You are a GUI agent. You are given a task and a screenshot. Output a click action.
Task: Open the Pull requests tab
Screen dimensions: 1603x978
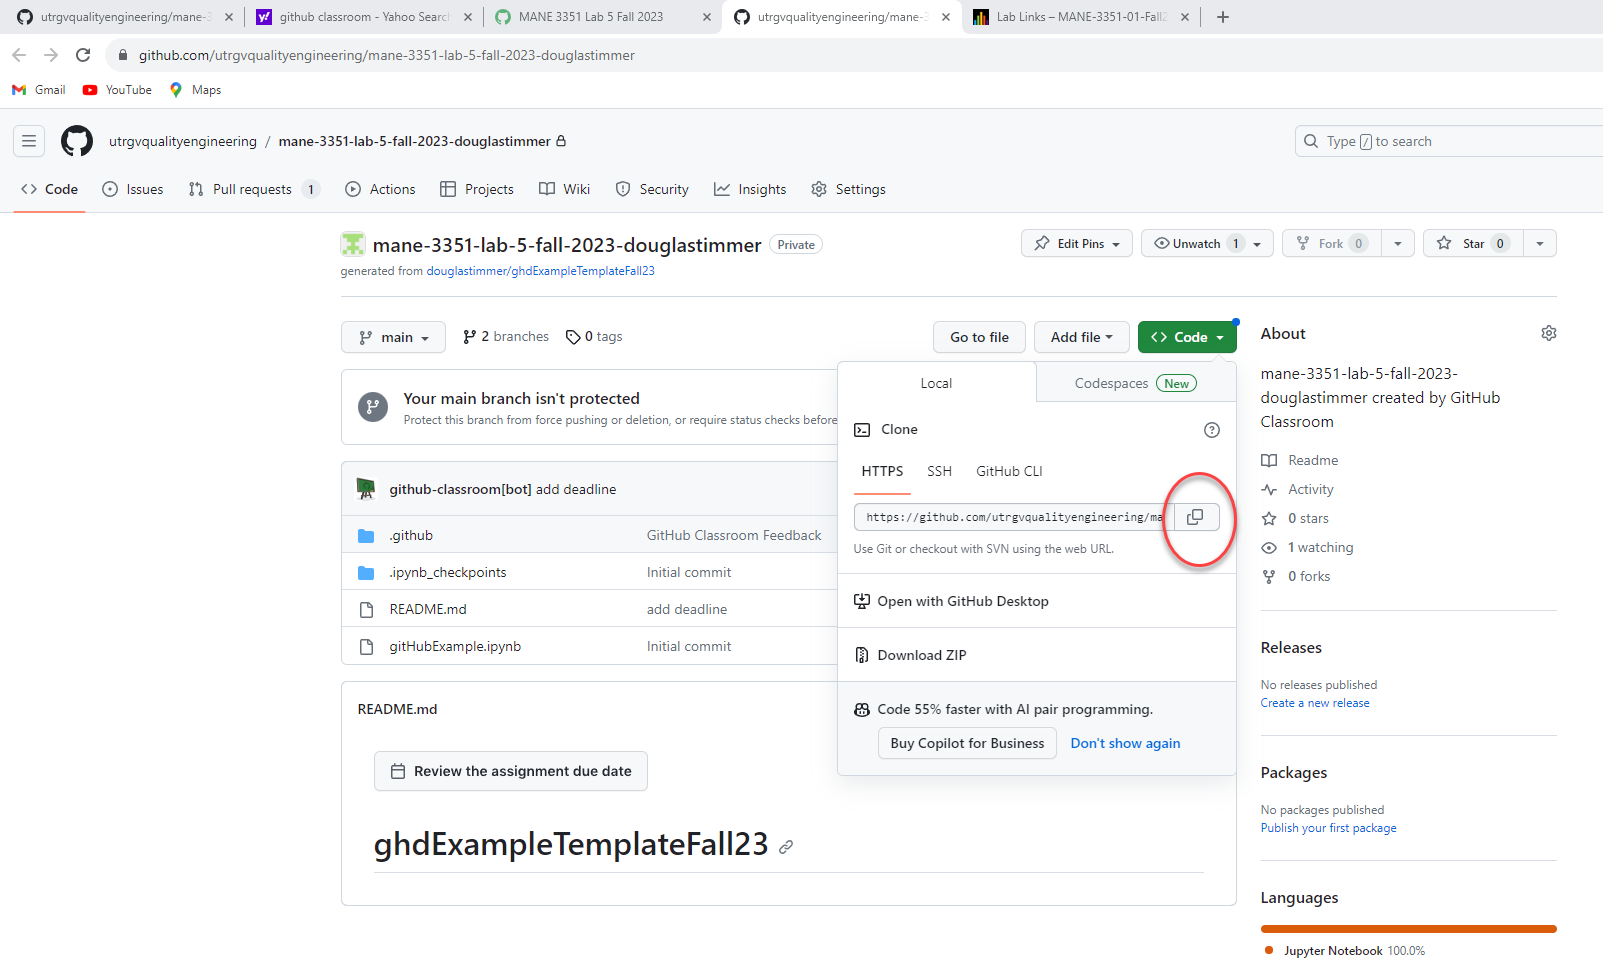click(x=251, y=189)
